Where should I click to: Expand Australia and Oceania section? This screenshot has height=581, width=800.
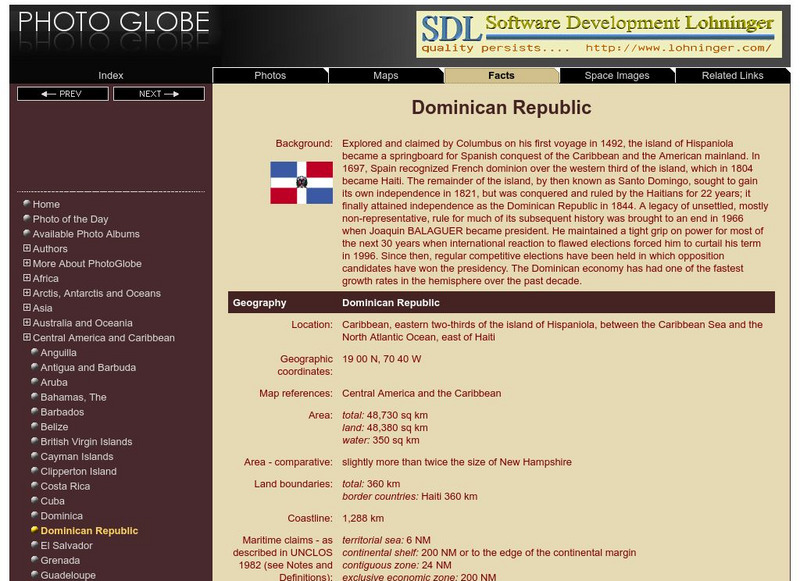tap(27, 323)
